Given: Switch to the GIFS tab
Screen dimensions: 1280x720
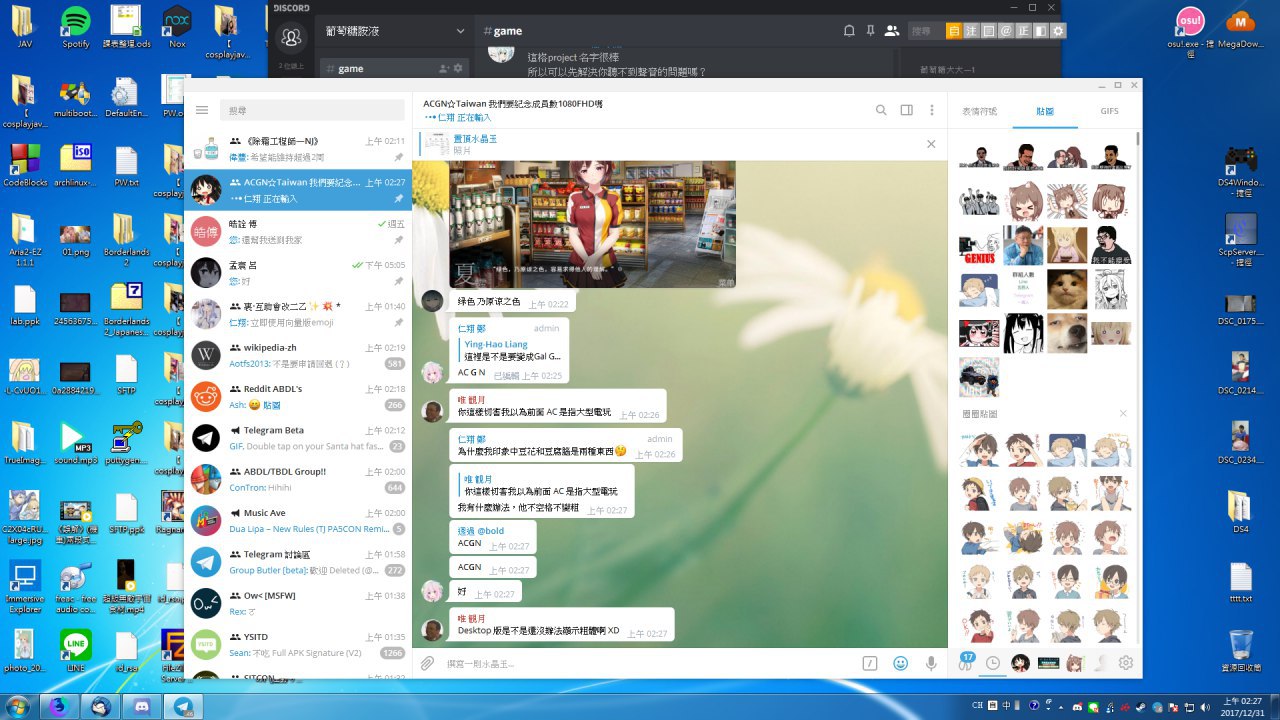Looking at the screenshot, I should click(1109, 111).
